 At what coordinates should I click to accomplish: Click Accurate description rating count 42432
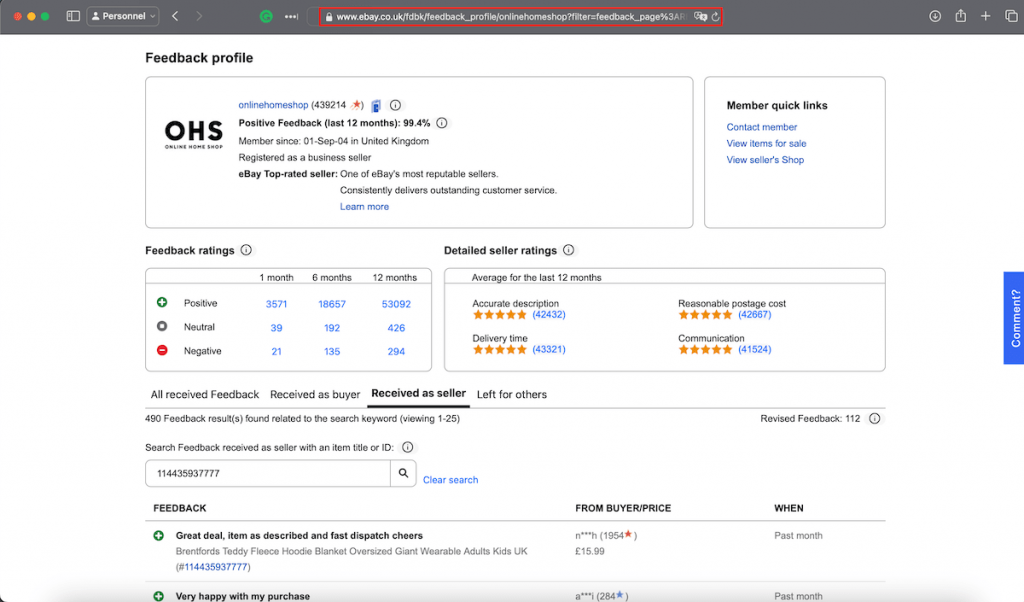coord(549,315)
